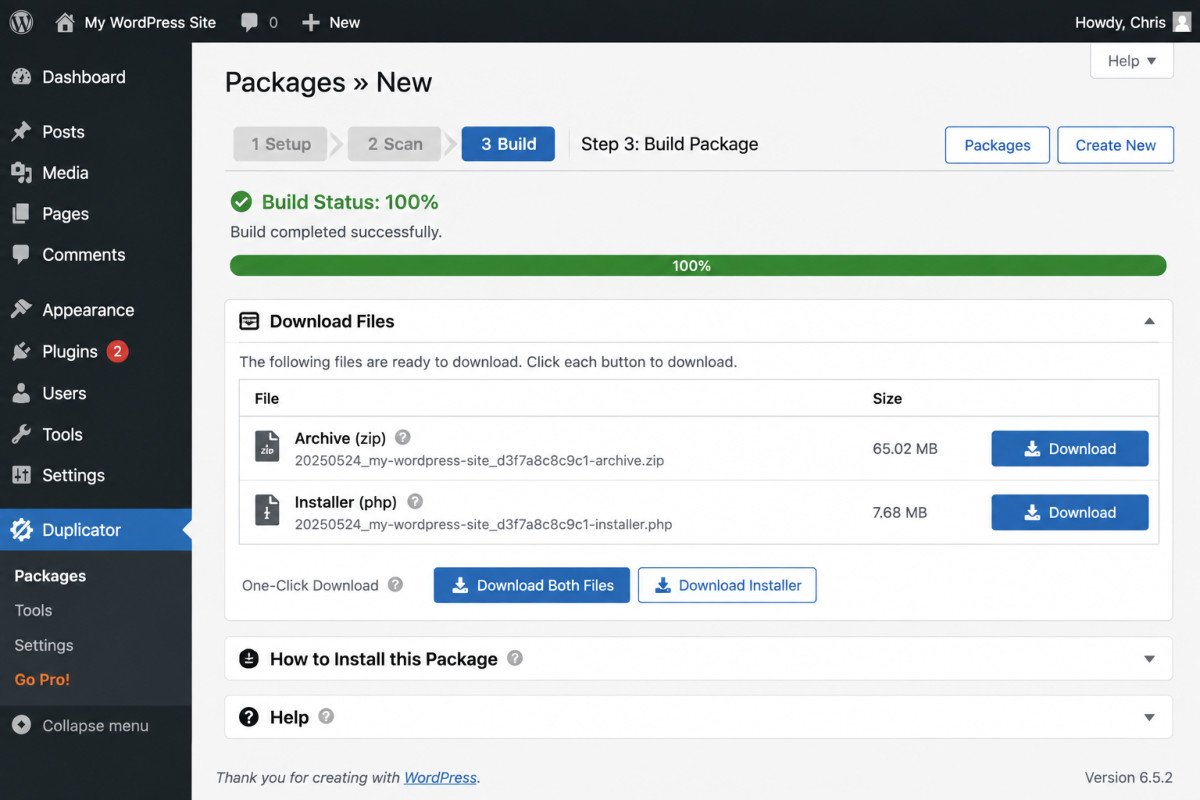Viewport: 1200px width, 800px height.
Task: Click the small help icon next to Help heading
Action: [x=326, y=716]
